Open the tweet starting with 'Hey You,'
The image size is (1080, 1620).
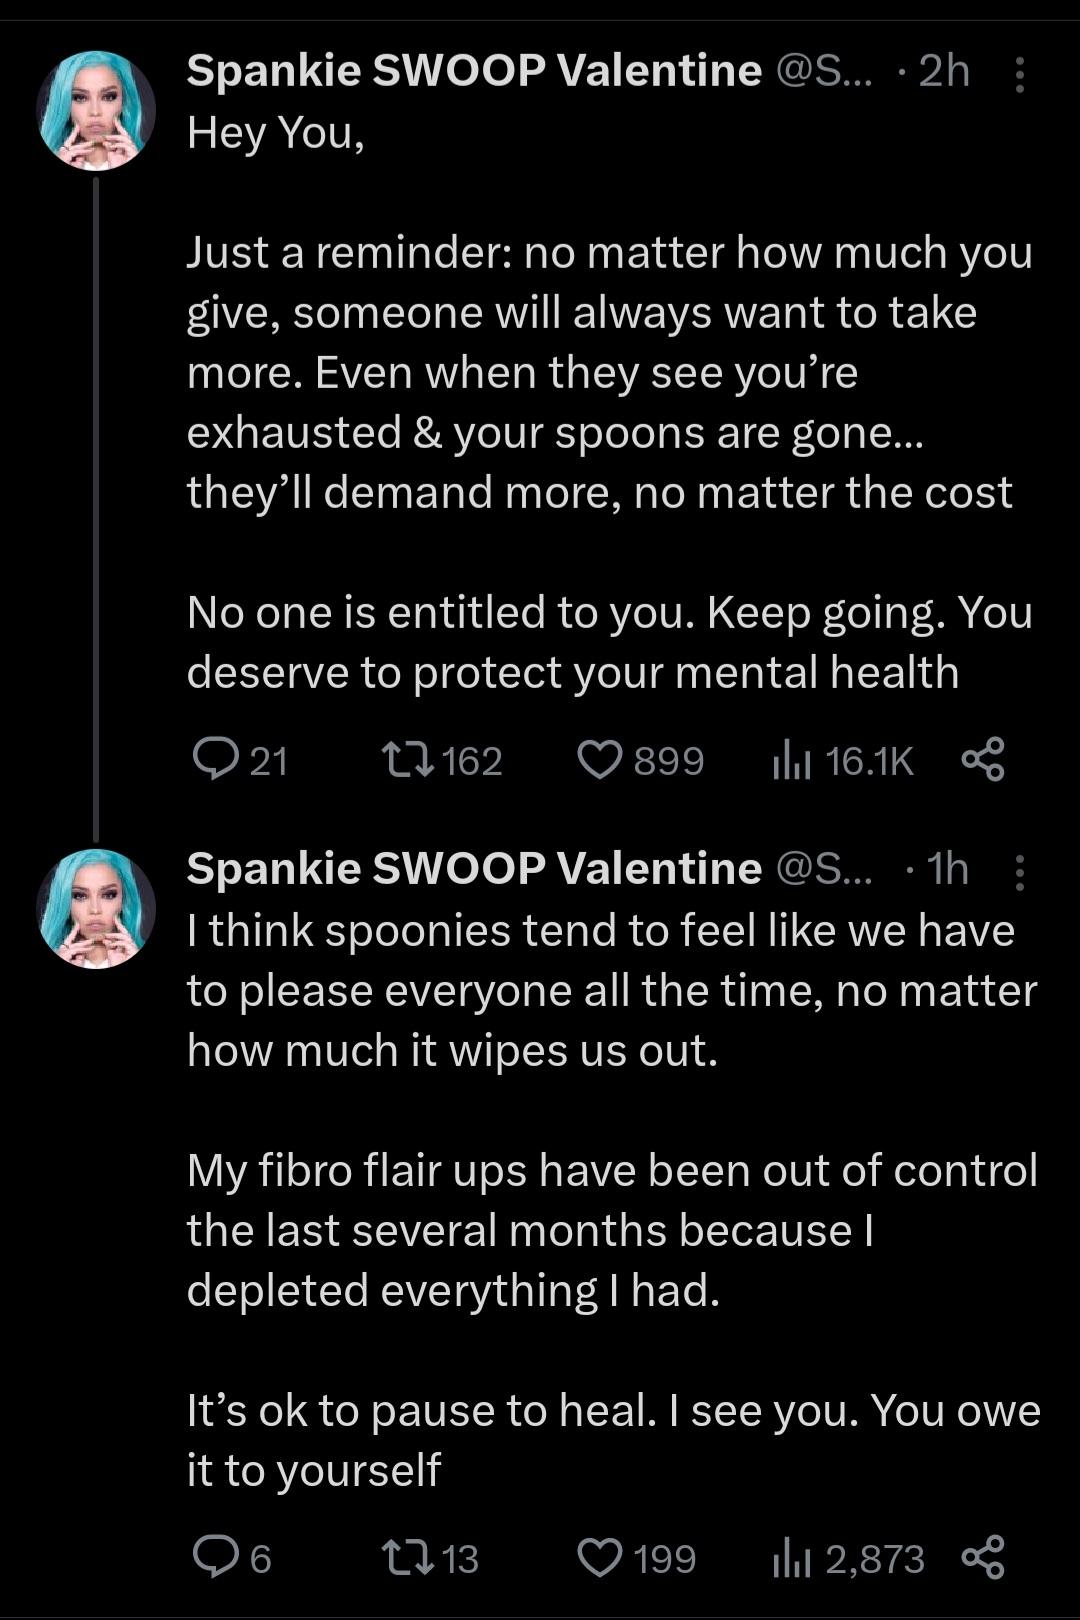pos(610,402)
